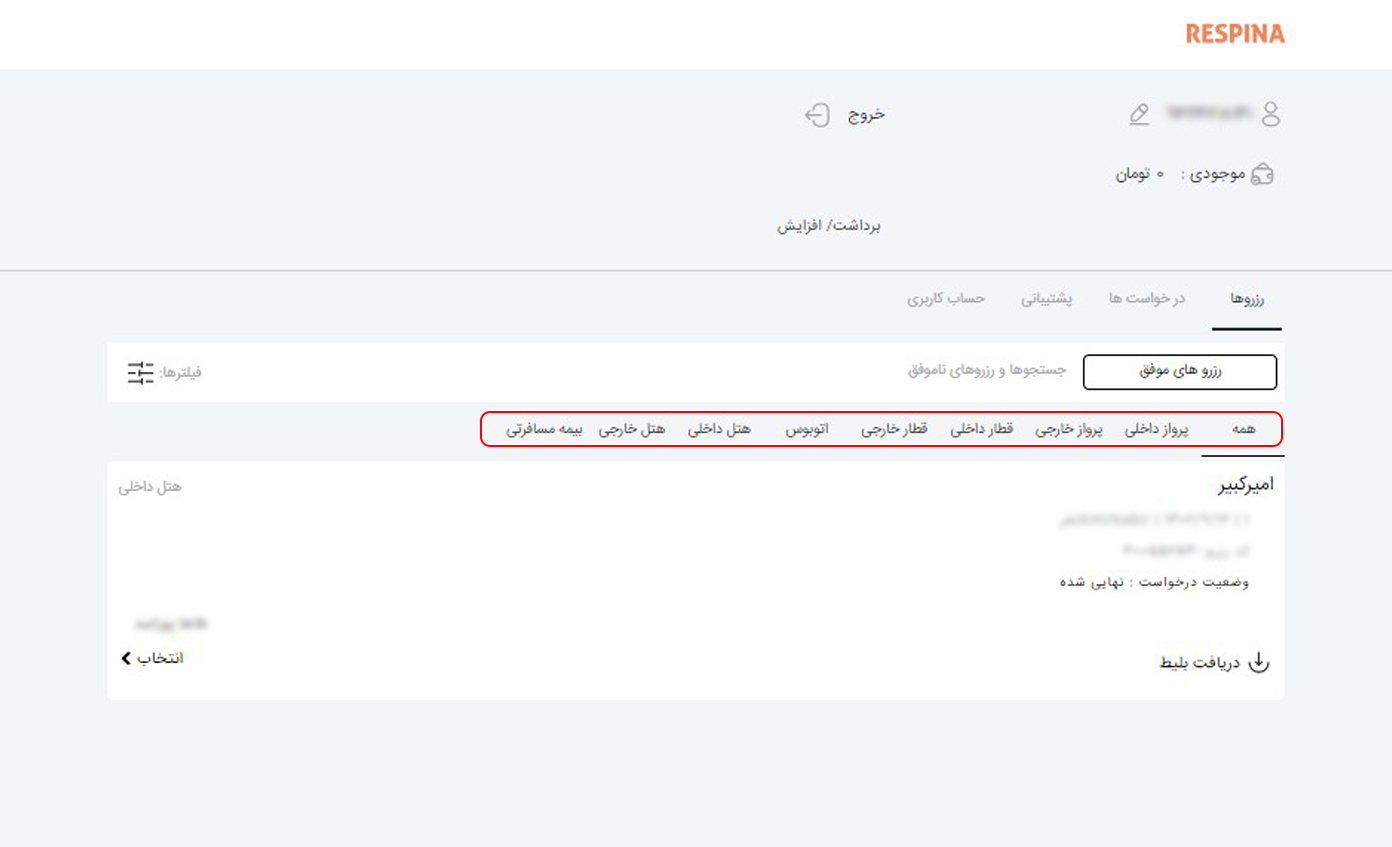Filter reservations by پرواز داخلی
The height and width of the screenshot is (847, 1392).
point(1158,429)
